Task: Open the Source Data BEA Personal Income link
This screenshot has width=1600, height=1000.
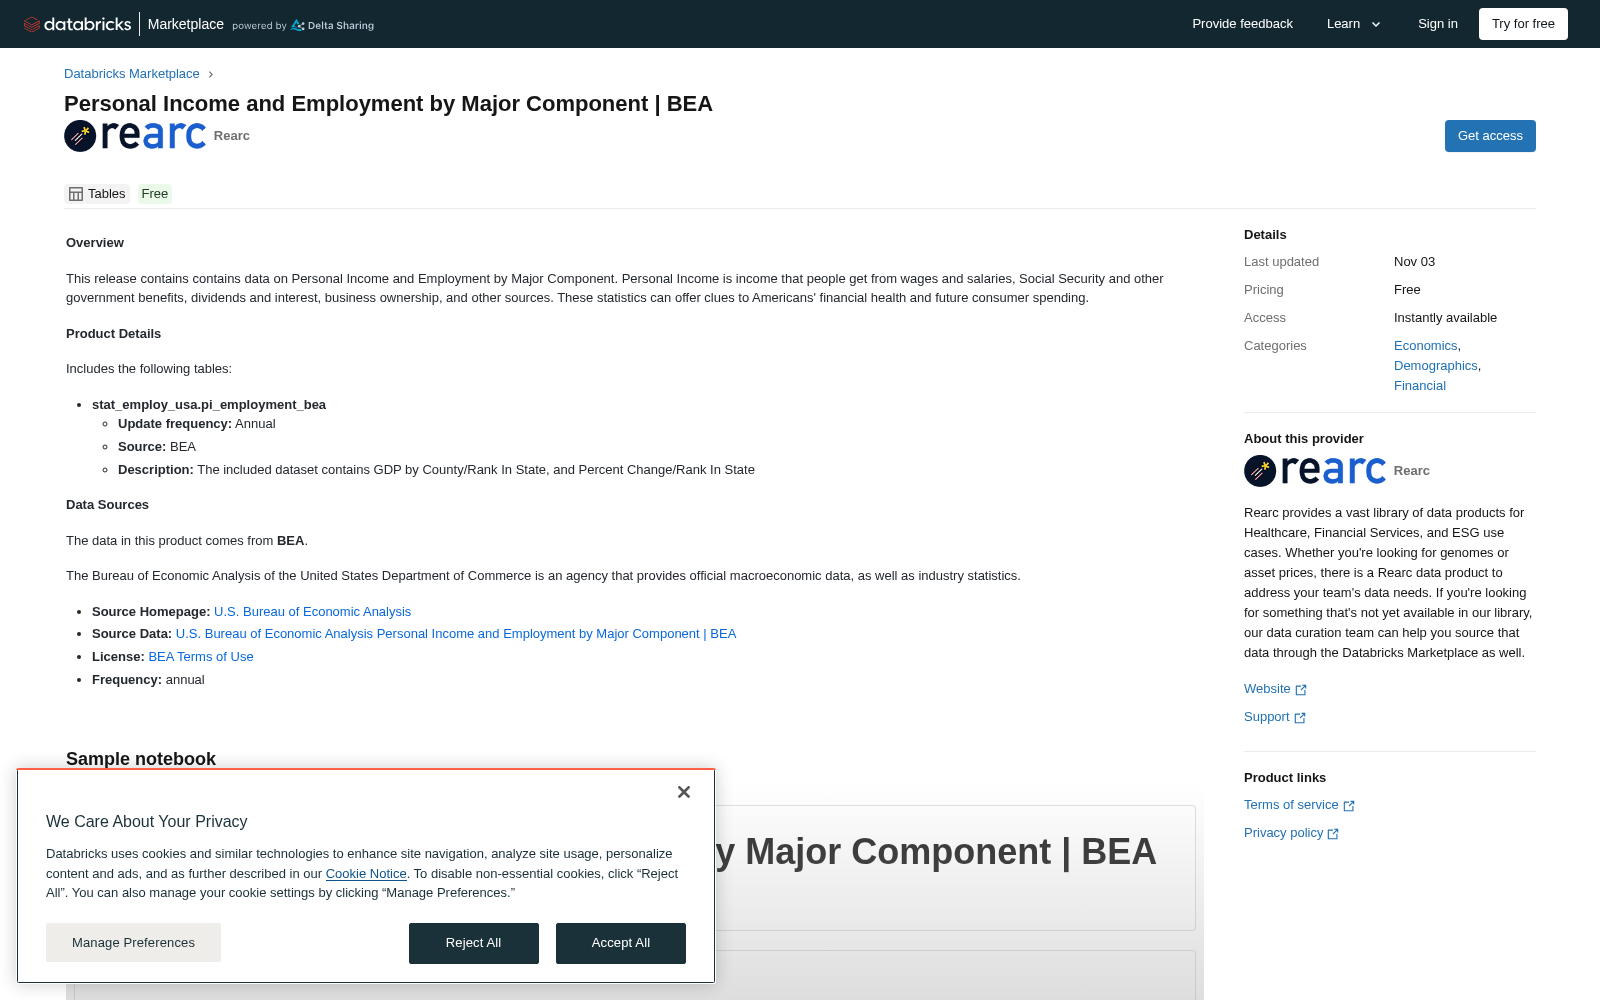Action: tap(456, 634)
